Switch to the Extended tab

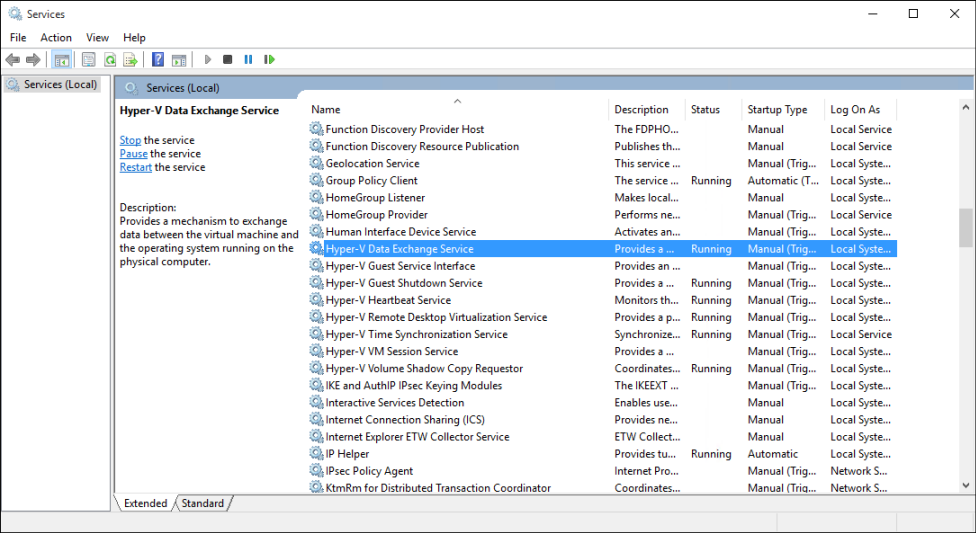[x=146, y=503]
